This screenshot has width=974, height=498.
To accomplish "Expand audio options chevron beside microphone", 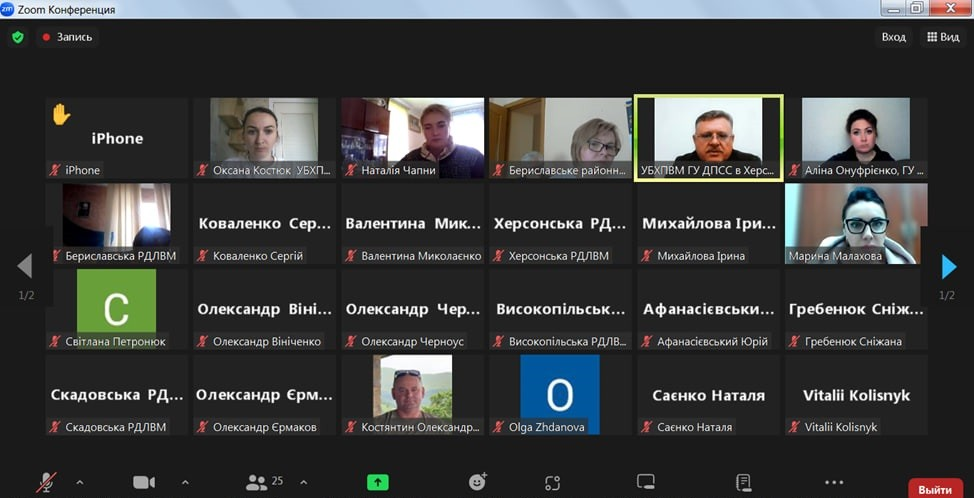I will click(80, 482).
